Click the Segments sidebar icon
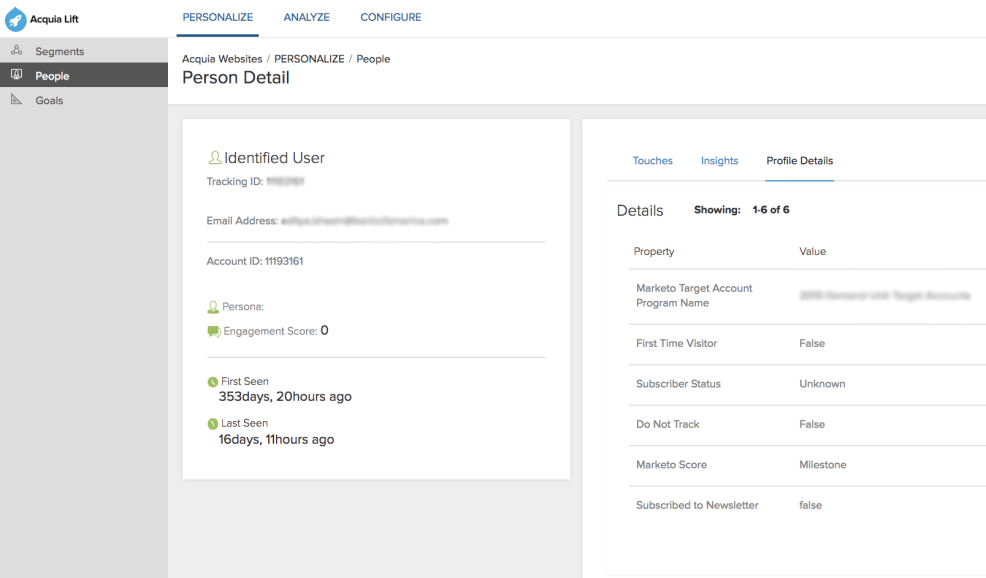 pyautogui.click(x=15, y=51)
